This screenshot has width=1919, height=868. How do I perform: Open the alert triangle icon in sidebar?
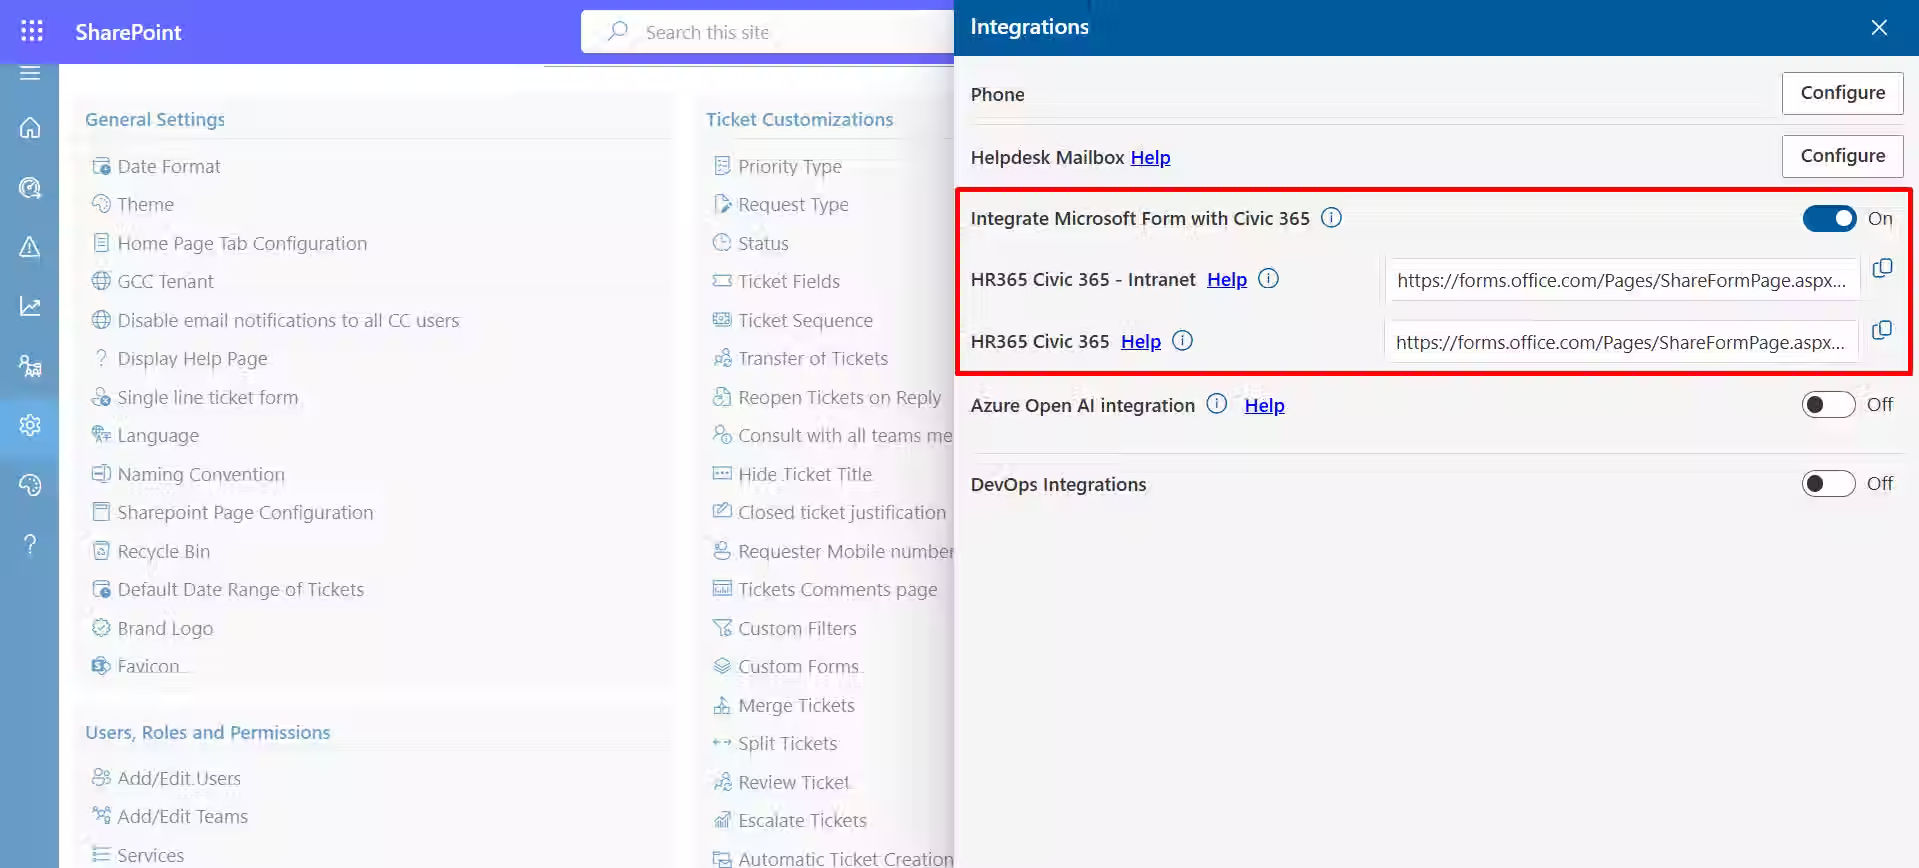[30, 247]
